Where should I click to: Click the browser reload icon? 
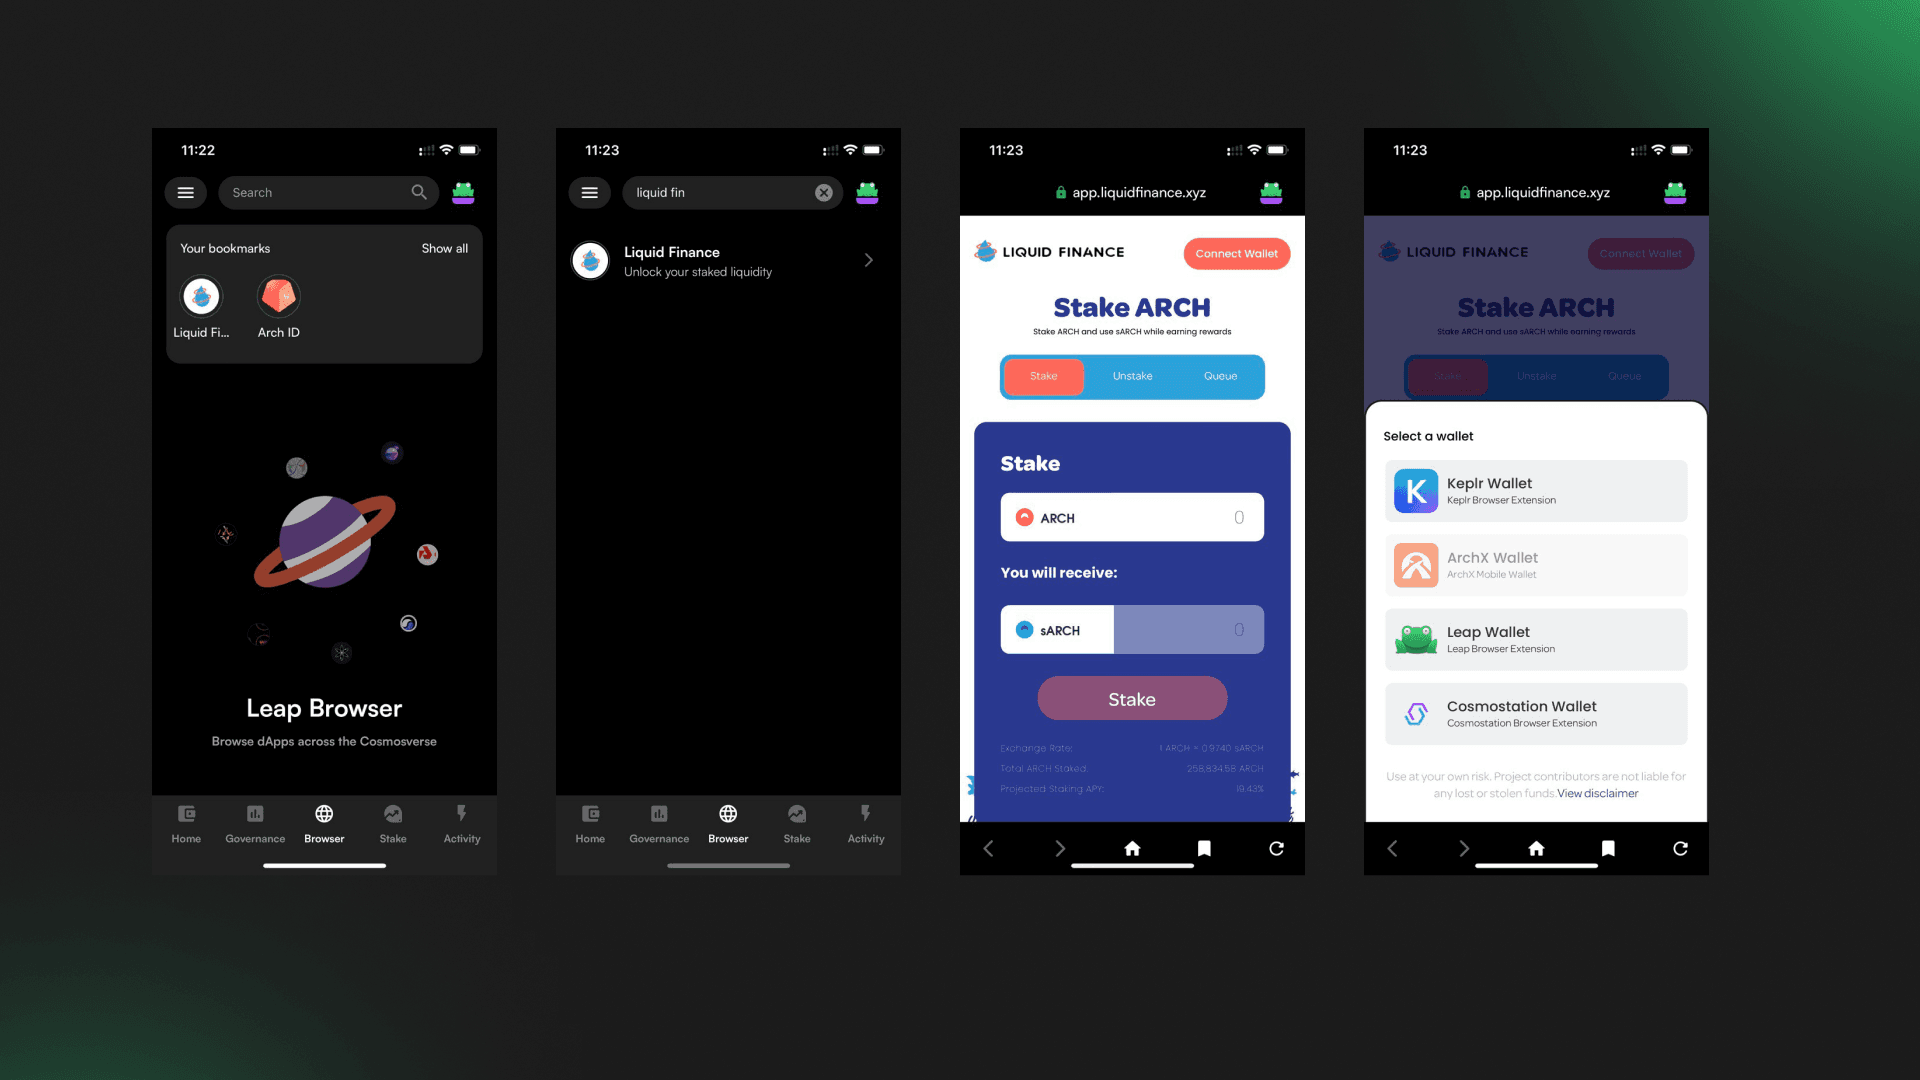click(1276, 848)
